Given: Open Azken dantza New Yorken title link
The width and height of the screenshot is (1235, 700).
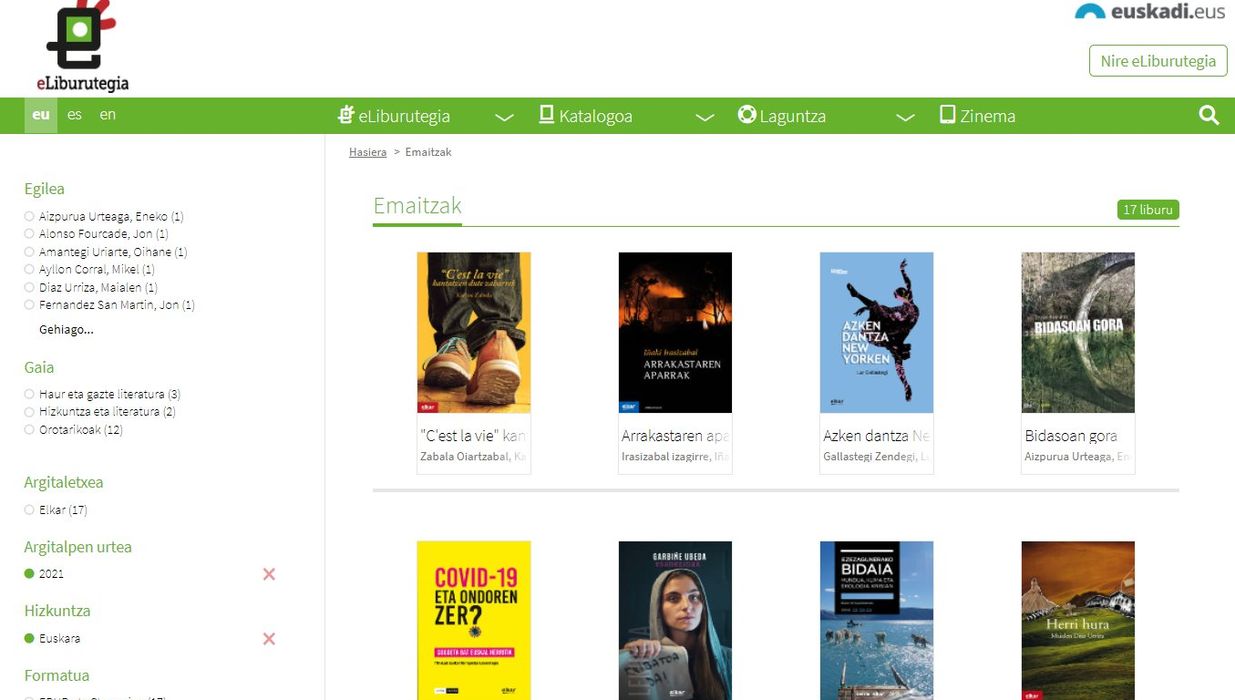Looking at the screenshot, I should click(x=877, y=436).
